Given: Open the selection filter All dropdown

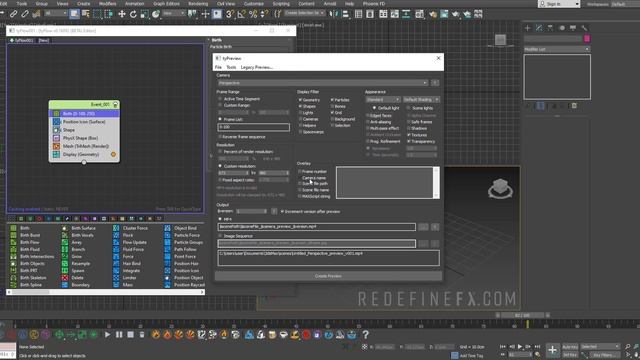Looking at the screenshot, I should click(56, 13).
